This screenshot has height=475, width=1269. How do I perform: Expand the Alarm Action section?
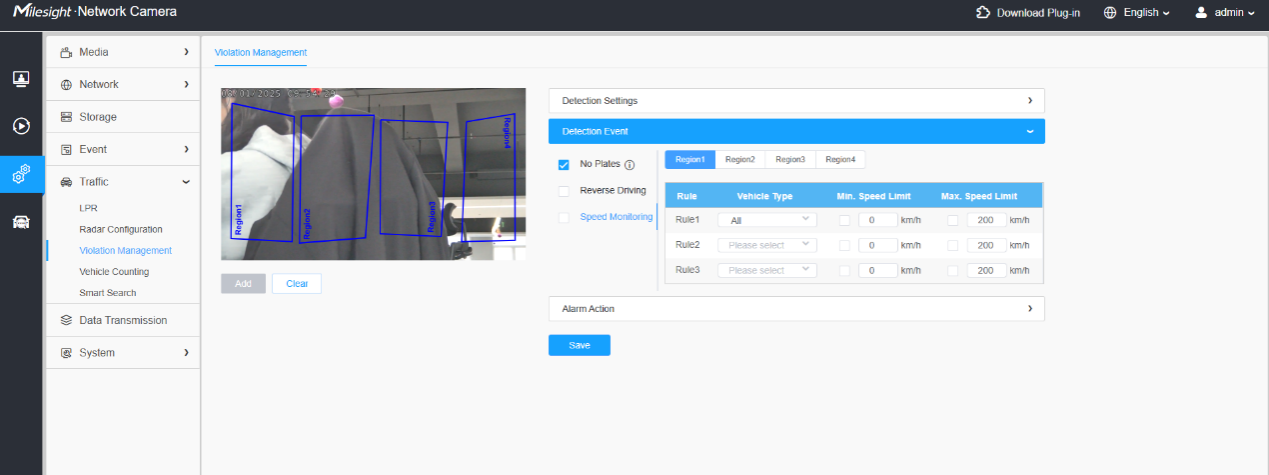coord(796,308)
